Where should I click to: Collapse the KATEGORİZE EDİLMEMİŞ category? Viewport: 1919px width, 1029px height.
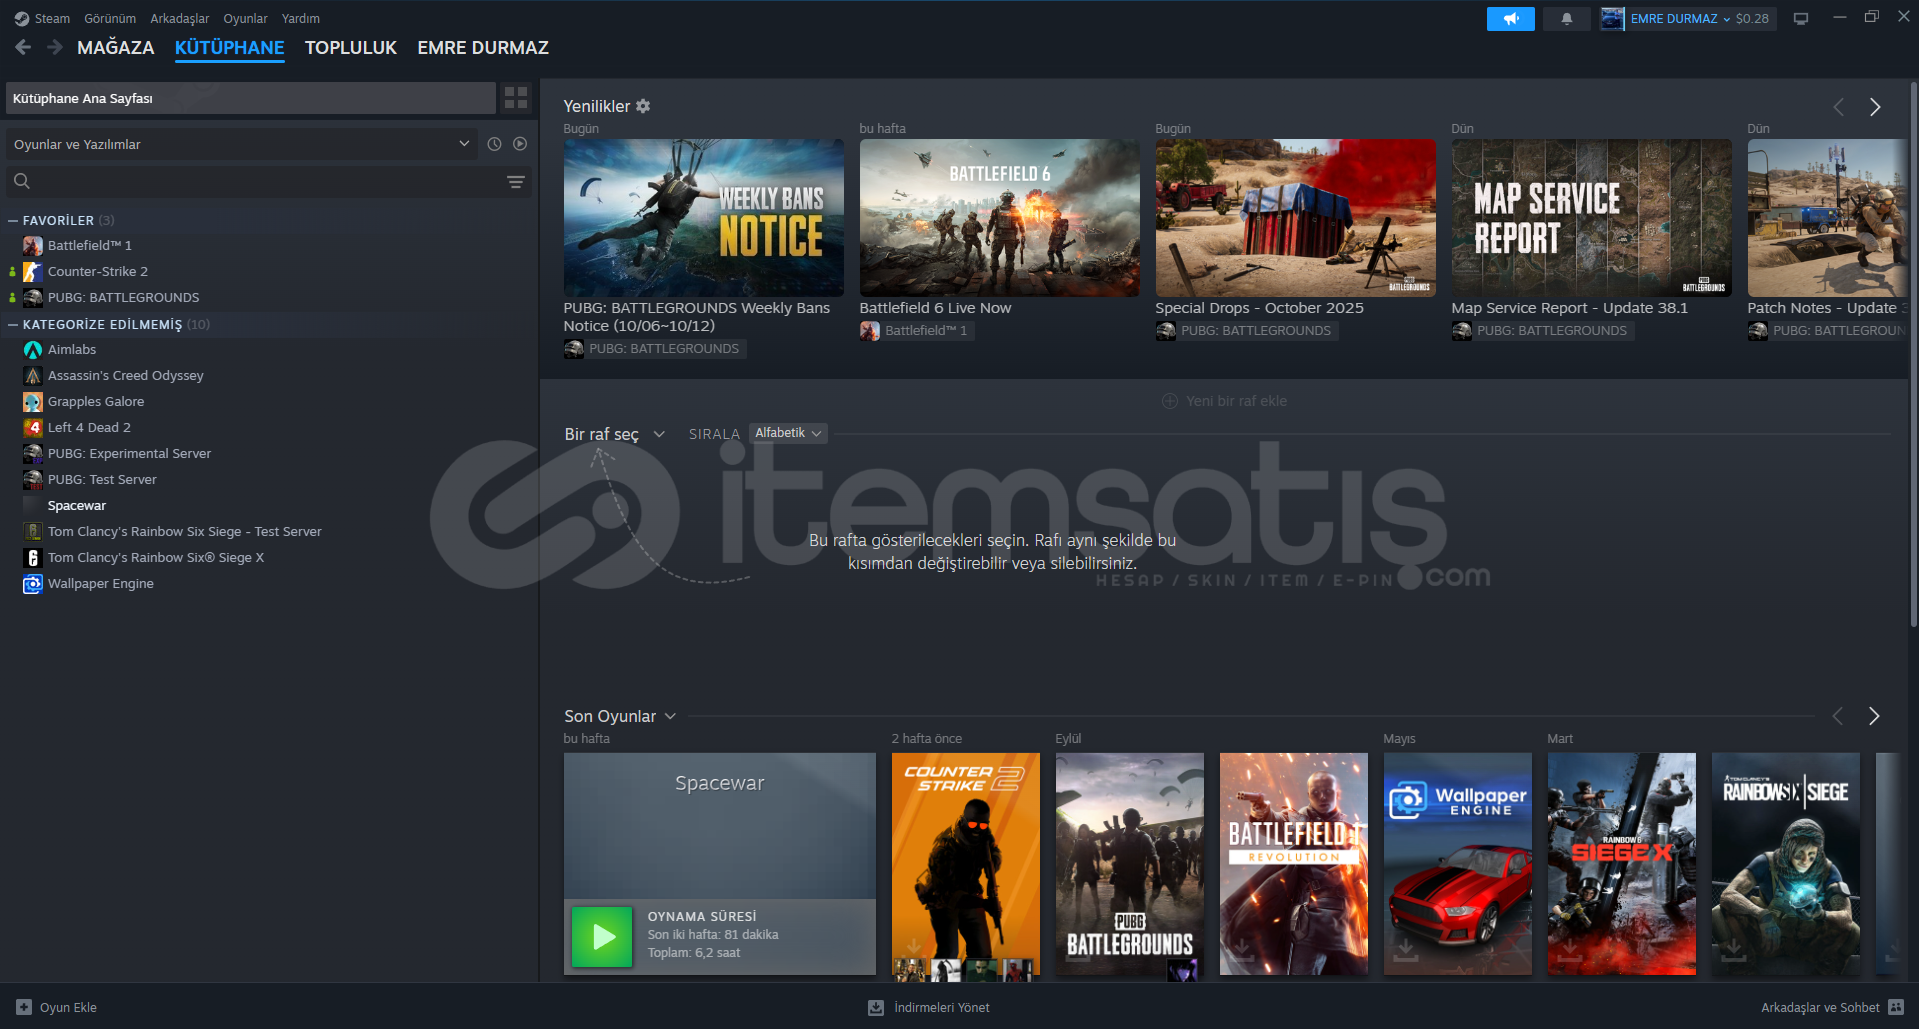point(13,324)
